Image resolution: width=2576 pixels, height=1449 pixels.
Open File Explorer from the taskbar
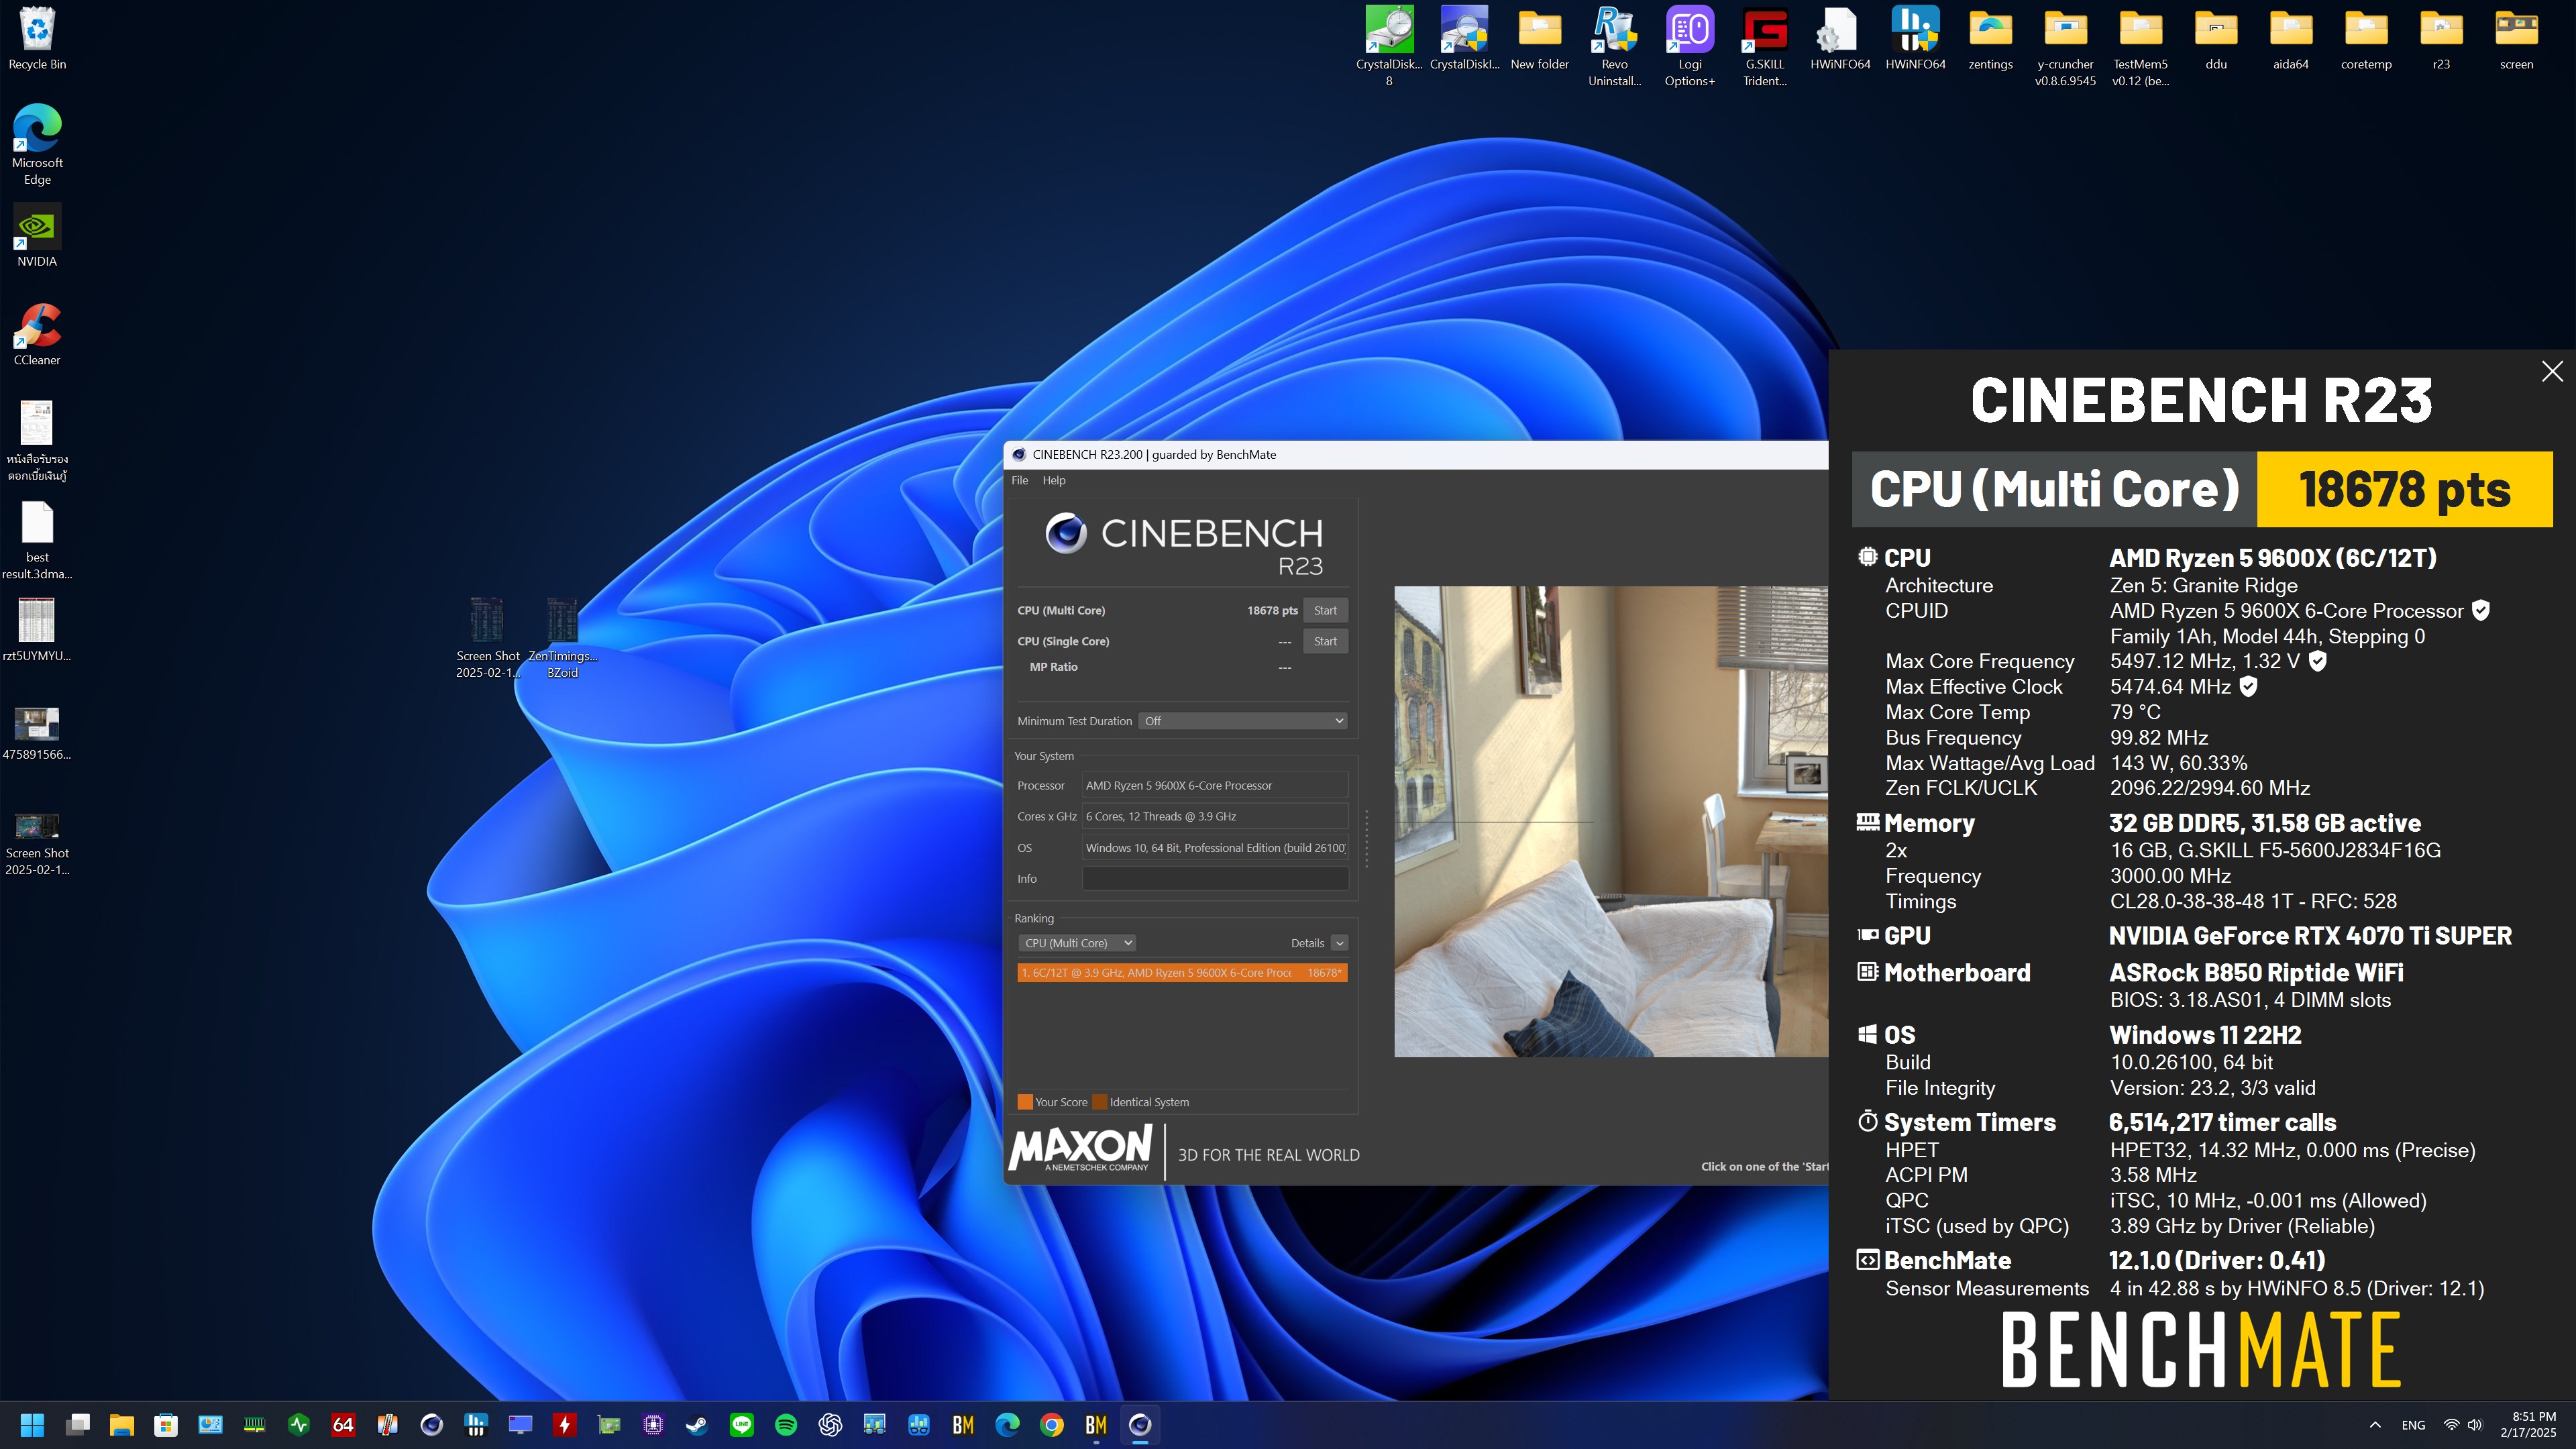click(x=122, y=1424)
